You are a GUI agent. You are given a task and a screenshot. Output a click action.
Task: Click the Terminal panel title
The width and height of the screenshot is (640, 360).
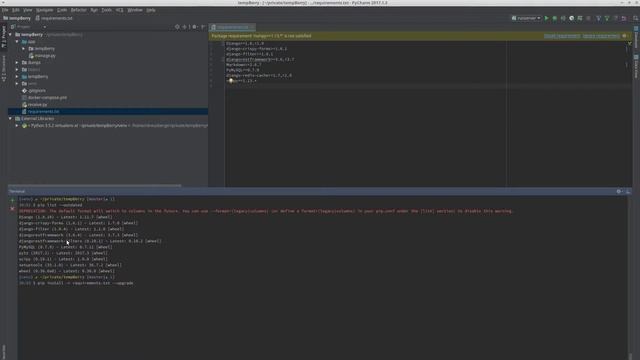(17, 191)
